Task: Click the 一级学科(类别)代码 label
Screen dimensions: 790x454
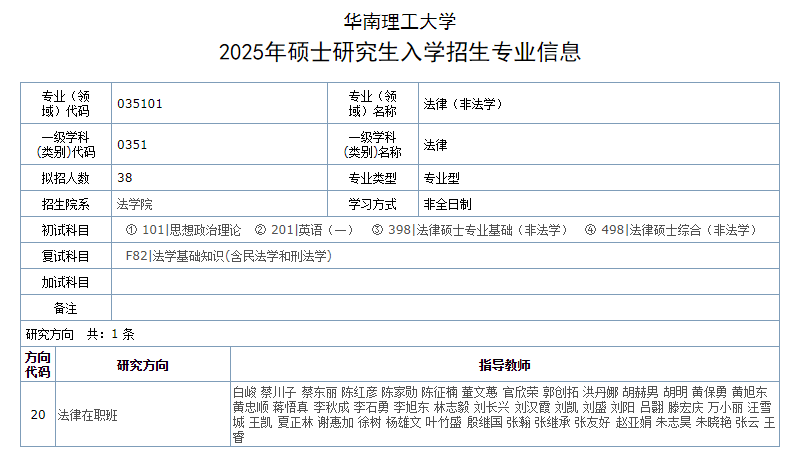Action: click(x=65, y=145)
